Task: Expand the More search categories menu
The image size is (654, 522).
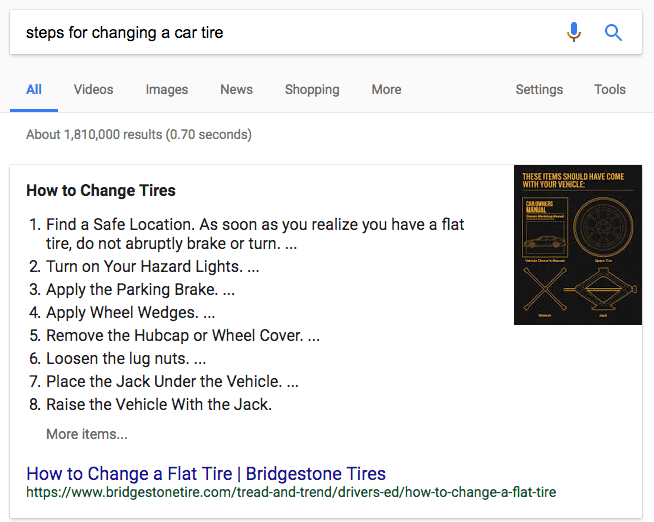Action: 386,90
